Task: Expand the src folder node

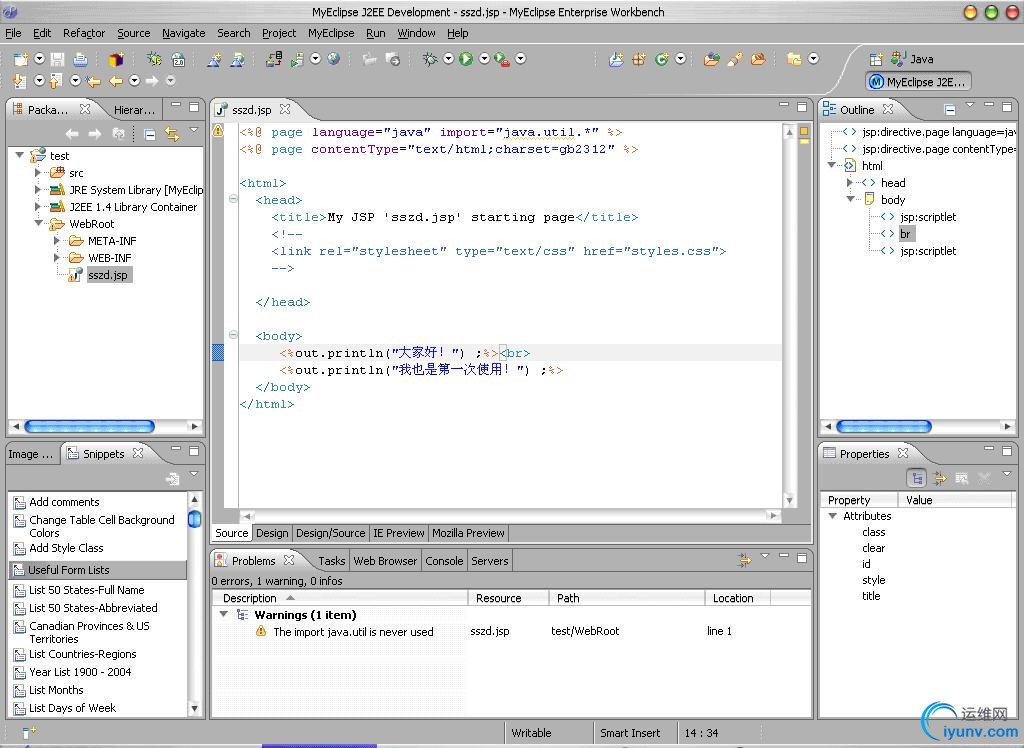Action: 38,172
